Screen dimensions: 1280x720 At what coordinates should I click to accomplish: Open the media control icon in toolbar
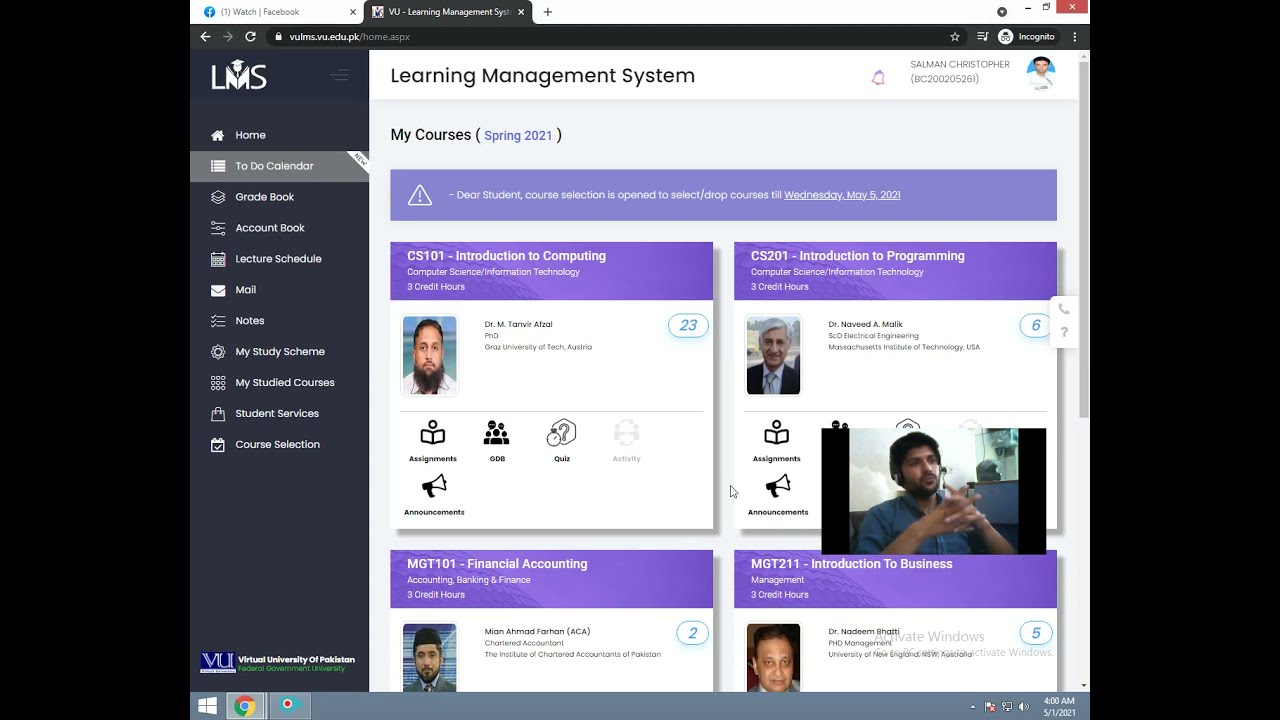983,37
